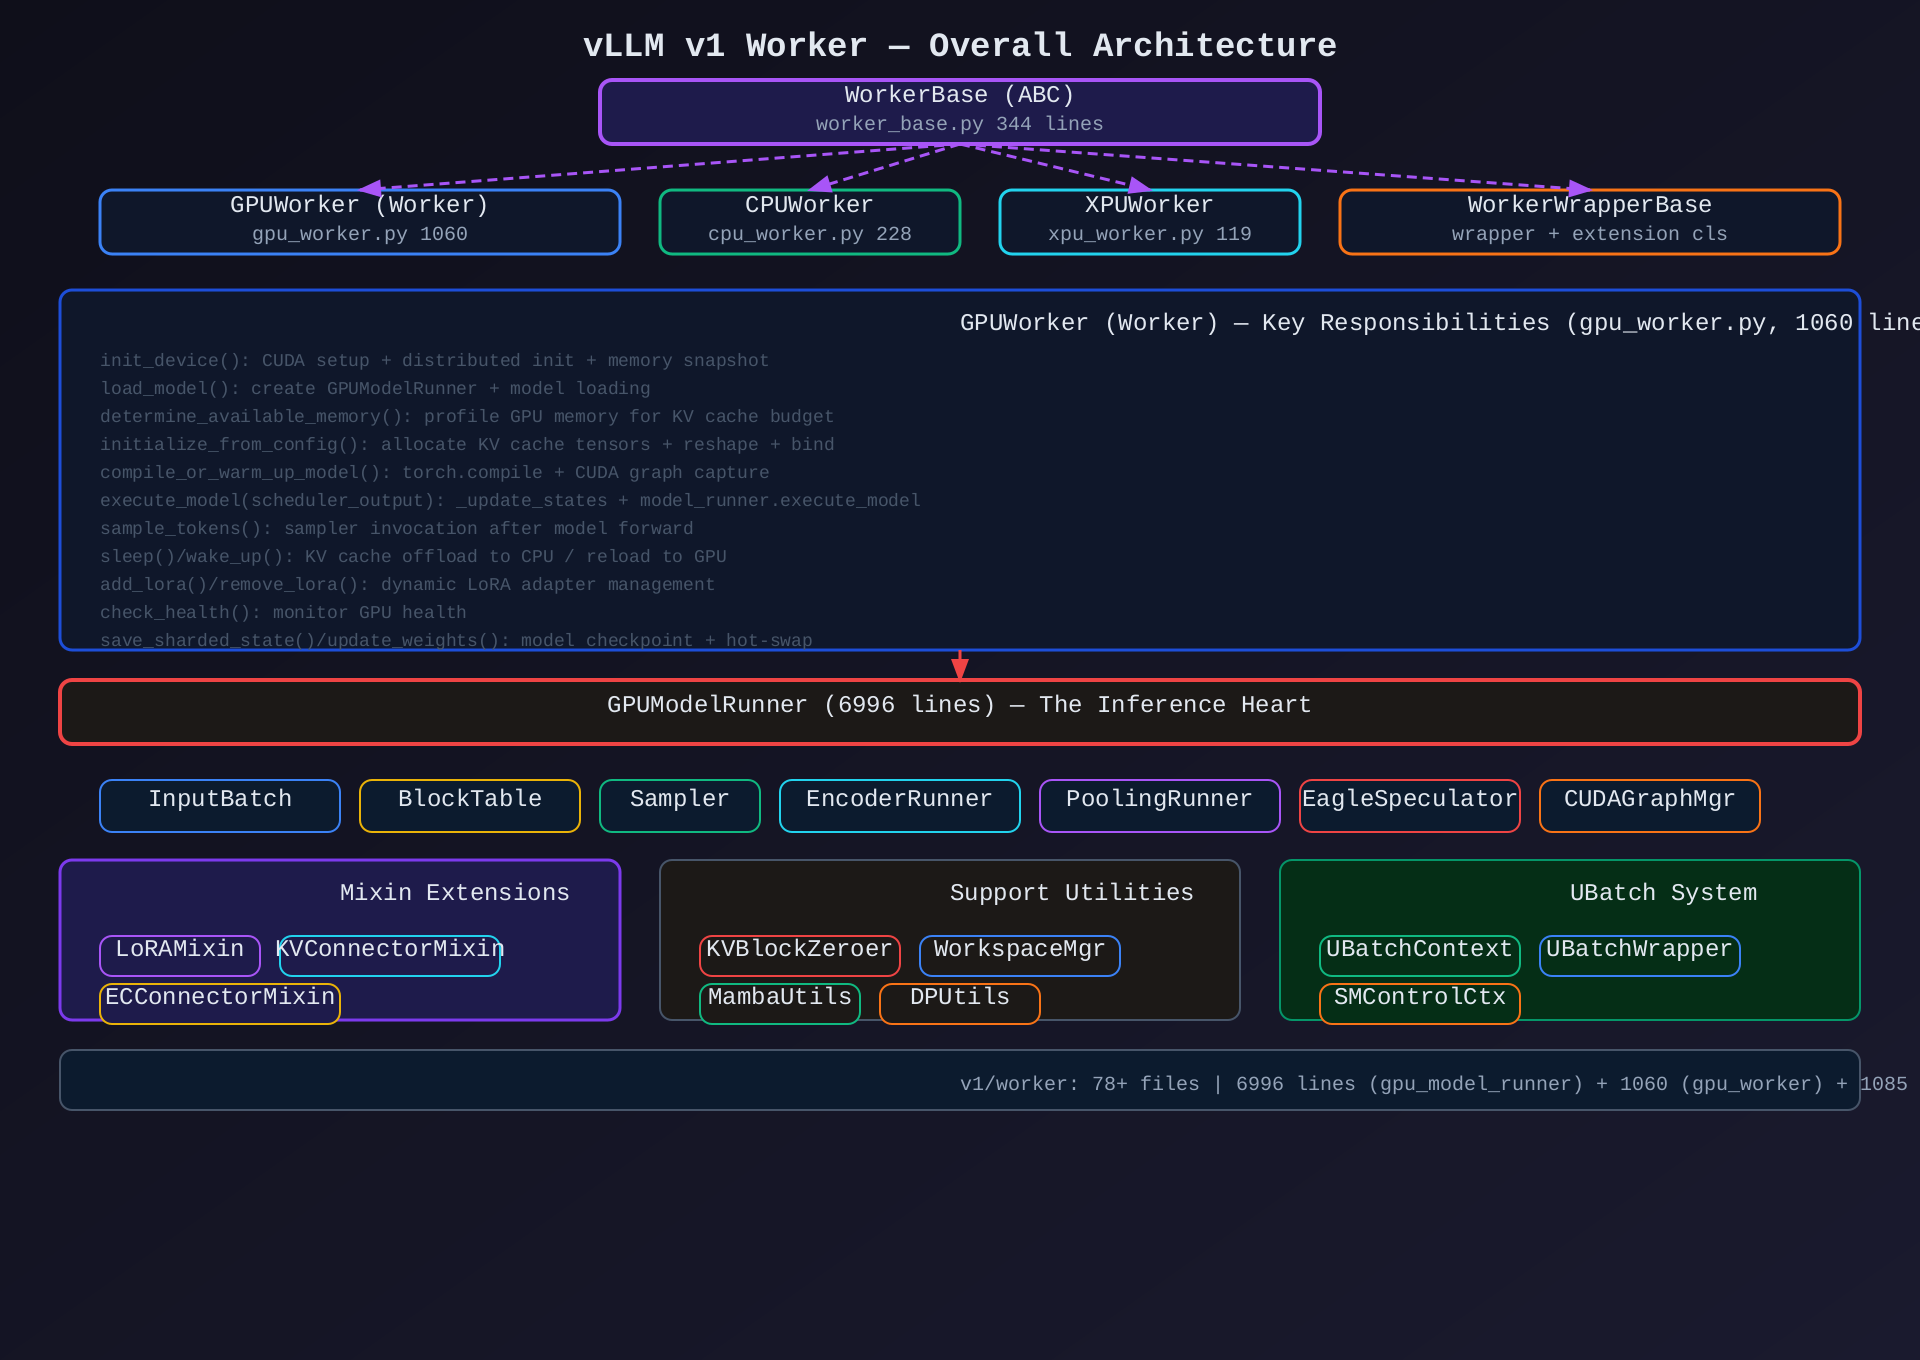Click the LoRAMixin tag

tap(180, 955)
